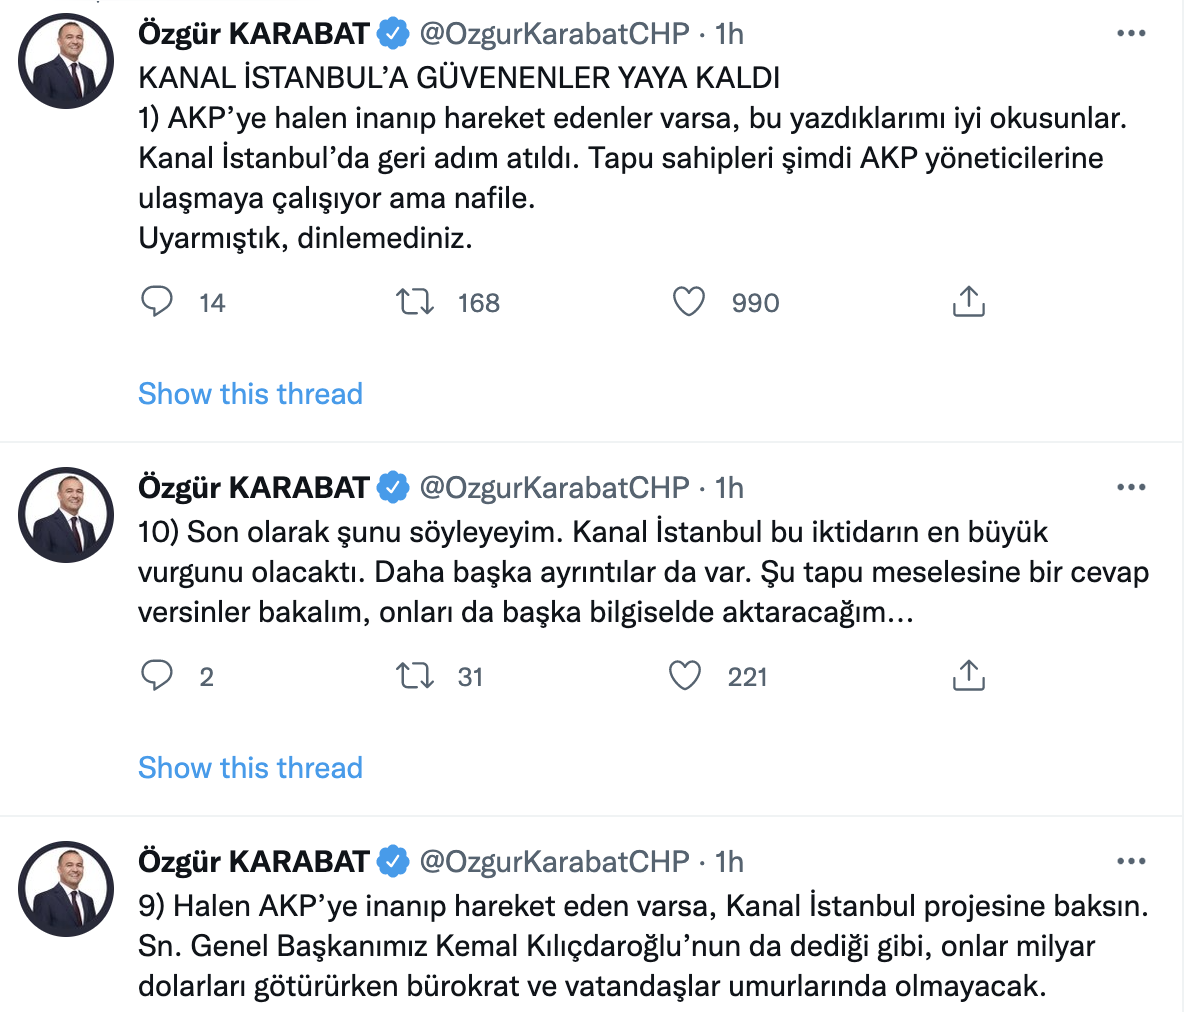Open replies on the tweet numbered 10
This screenshot has height=1012, width=1194.
click(x=157, y=676)
